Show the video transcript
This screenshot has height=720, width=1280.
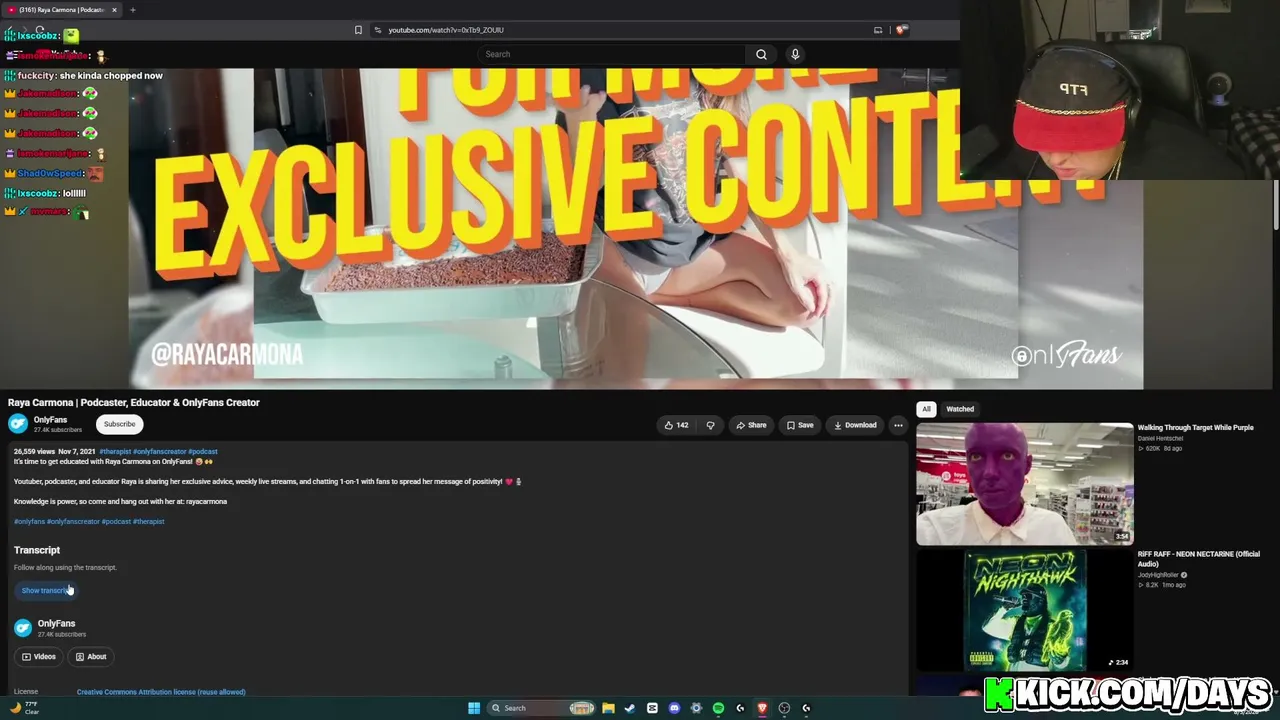(46, 590)
